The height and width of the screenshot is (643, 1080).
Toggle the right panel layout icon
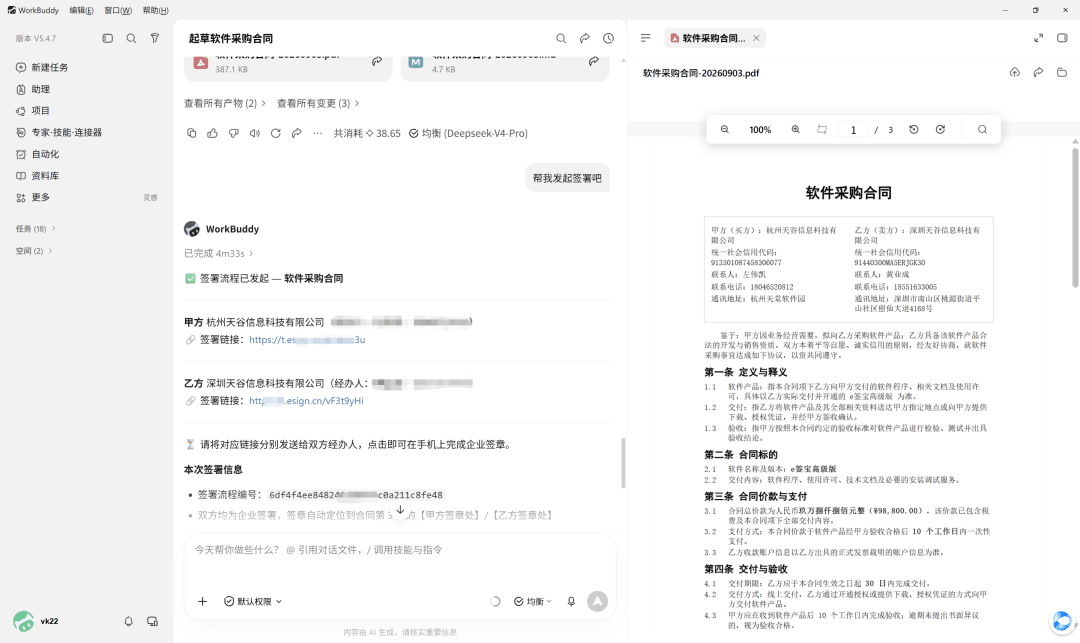(1062, 38)
